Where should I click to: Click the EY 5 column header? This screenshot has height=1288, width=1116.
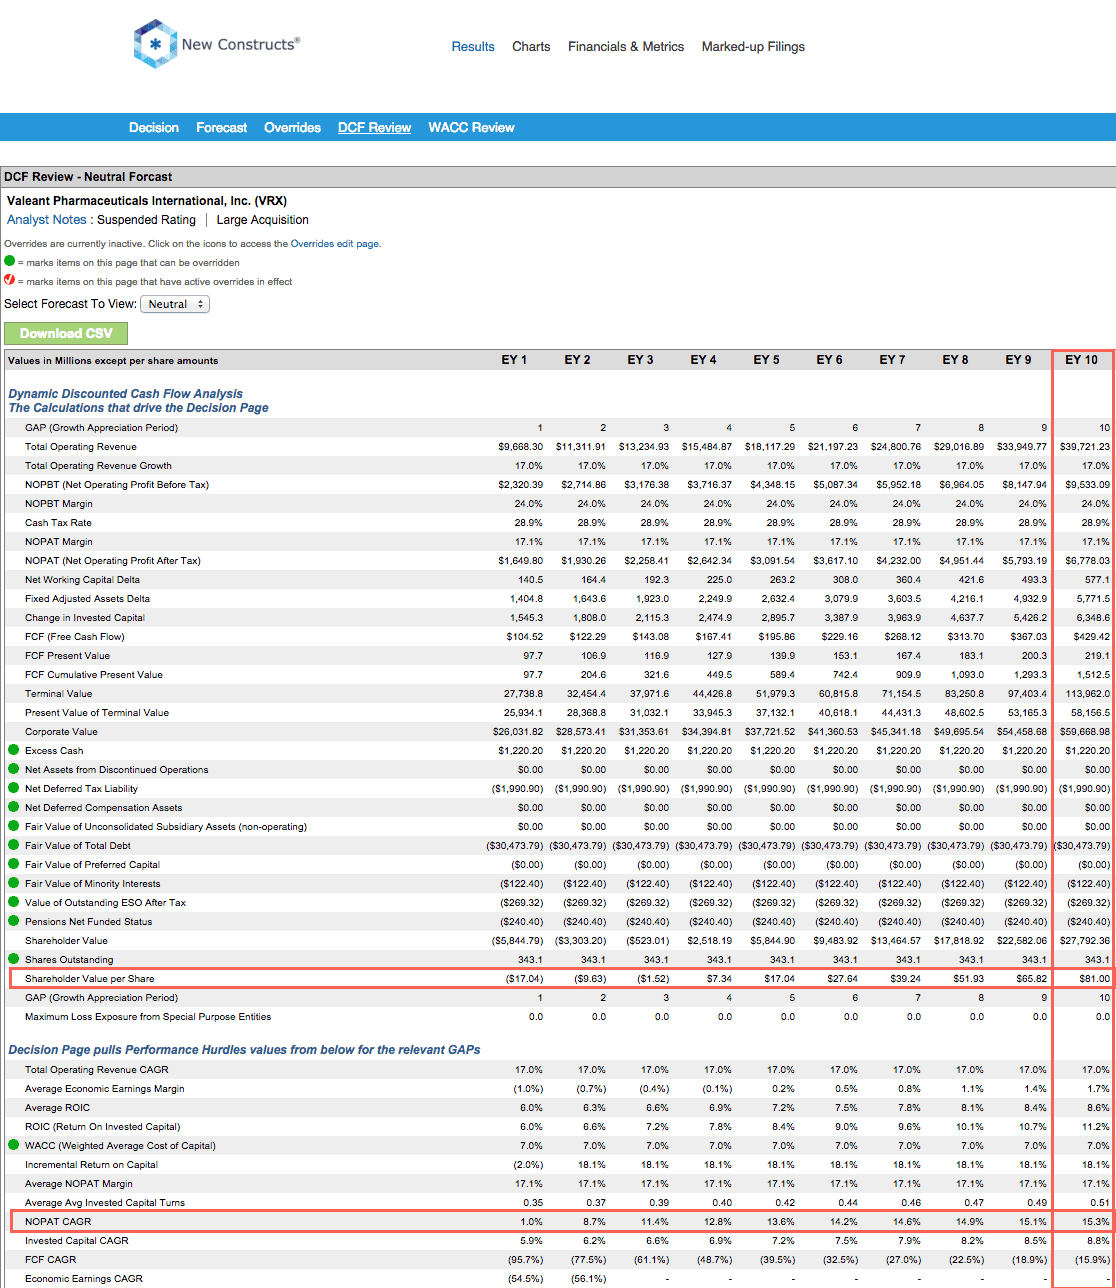(x=766, y=360)
